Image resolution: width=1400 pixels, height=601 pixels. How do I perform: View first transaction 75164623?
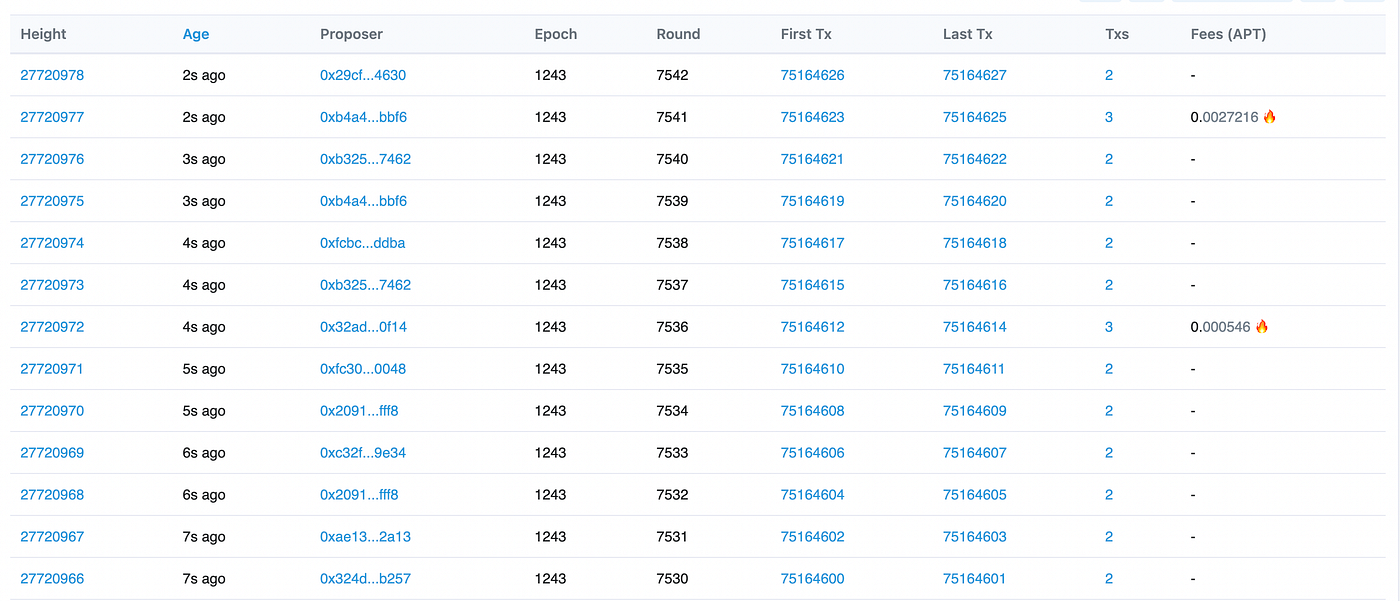pyautogui.click(x=812, y=117)
